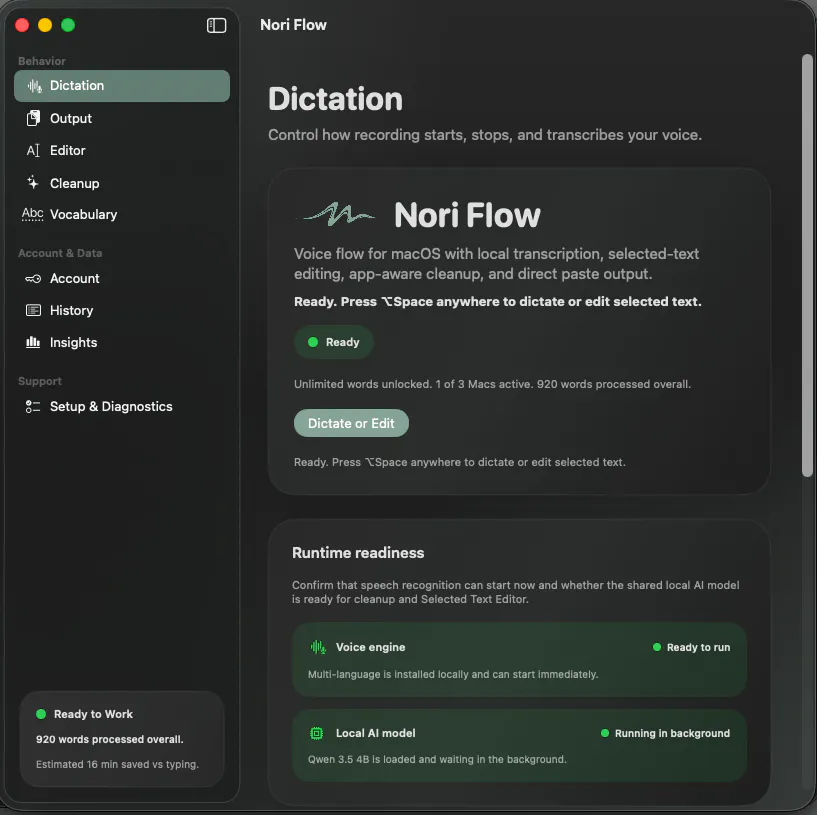Image resolution: width=817 pixels, height=815 pixels.
Task: Click the vertical scrollbar thumb
Action: coord(807,265)
